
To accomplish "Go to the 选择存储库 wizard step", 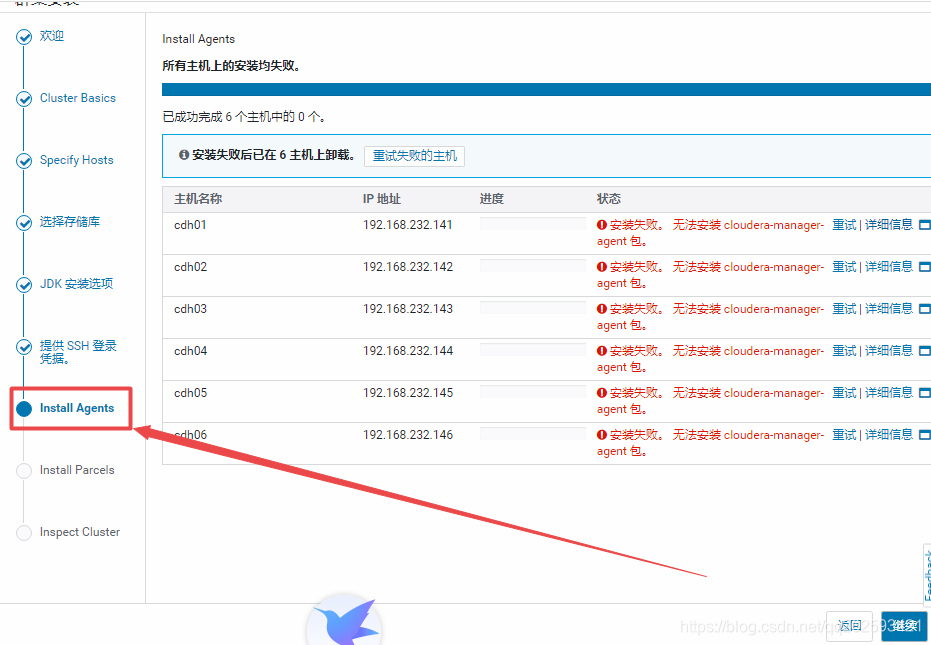I will pyautogui.click(x=69, y=222).
